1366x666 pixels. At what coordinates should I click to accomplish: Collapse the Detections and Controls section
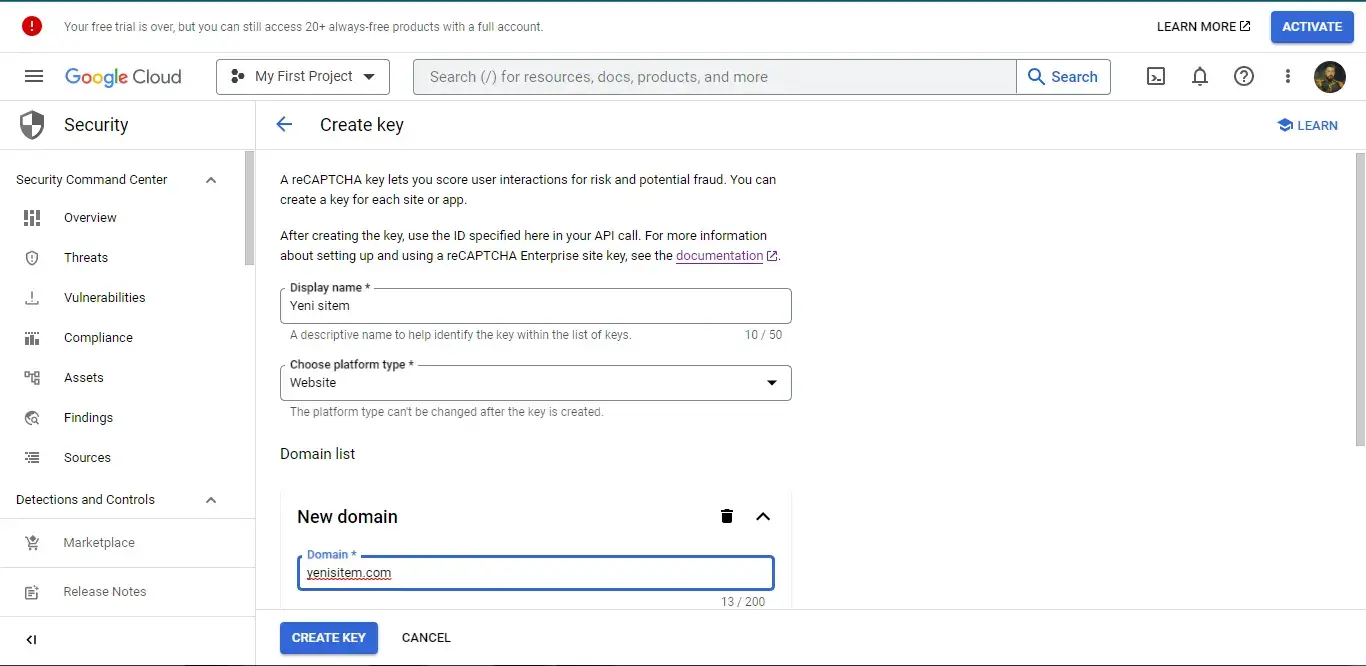(211, 500)
